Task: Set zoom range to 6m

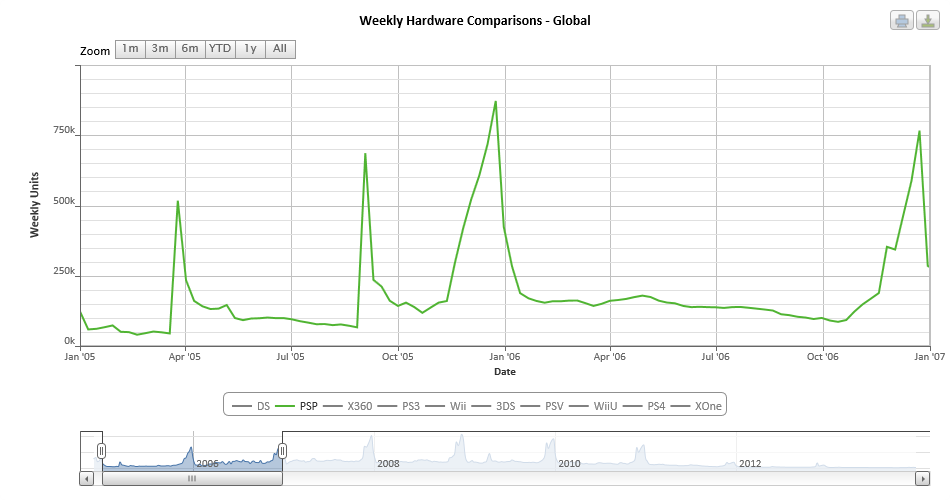Action: 190,49
